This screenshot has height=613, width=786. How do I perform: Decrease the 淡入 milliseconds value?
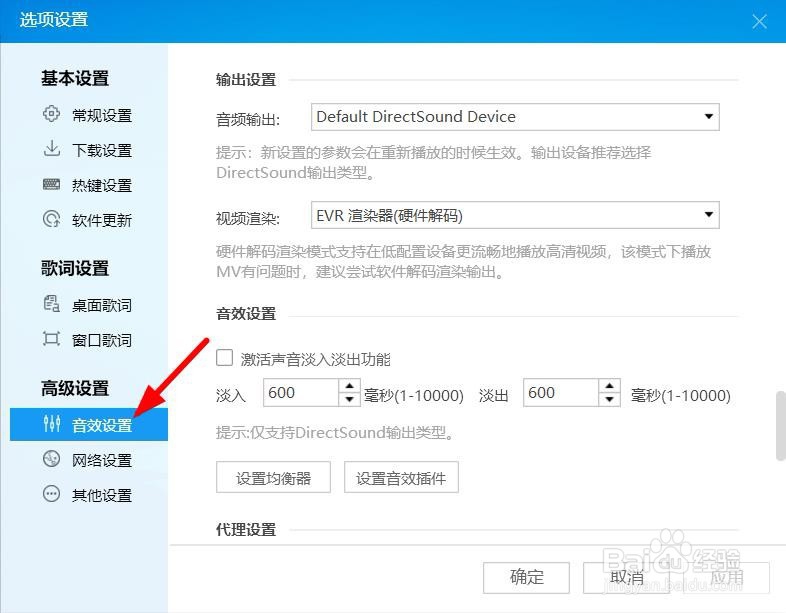pyautogui.click(x=349, y=399)
